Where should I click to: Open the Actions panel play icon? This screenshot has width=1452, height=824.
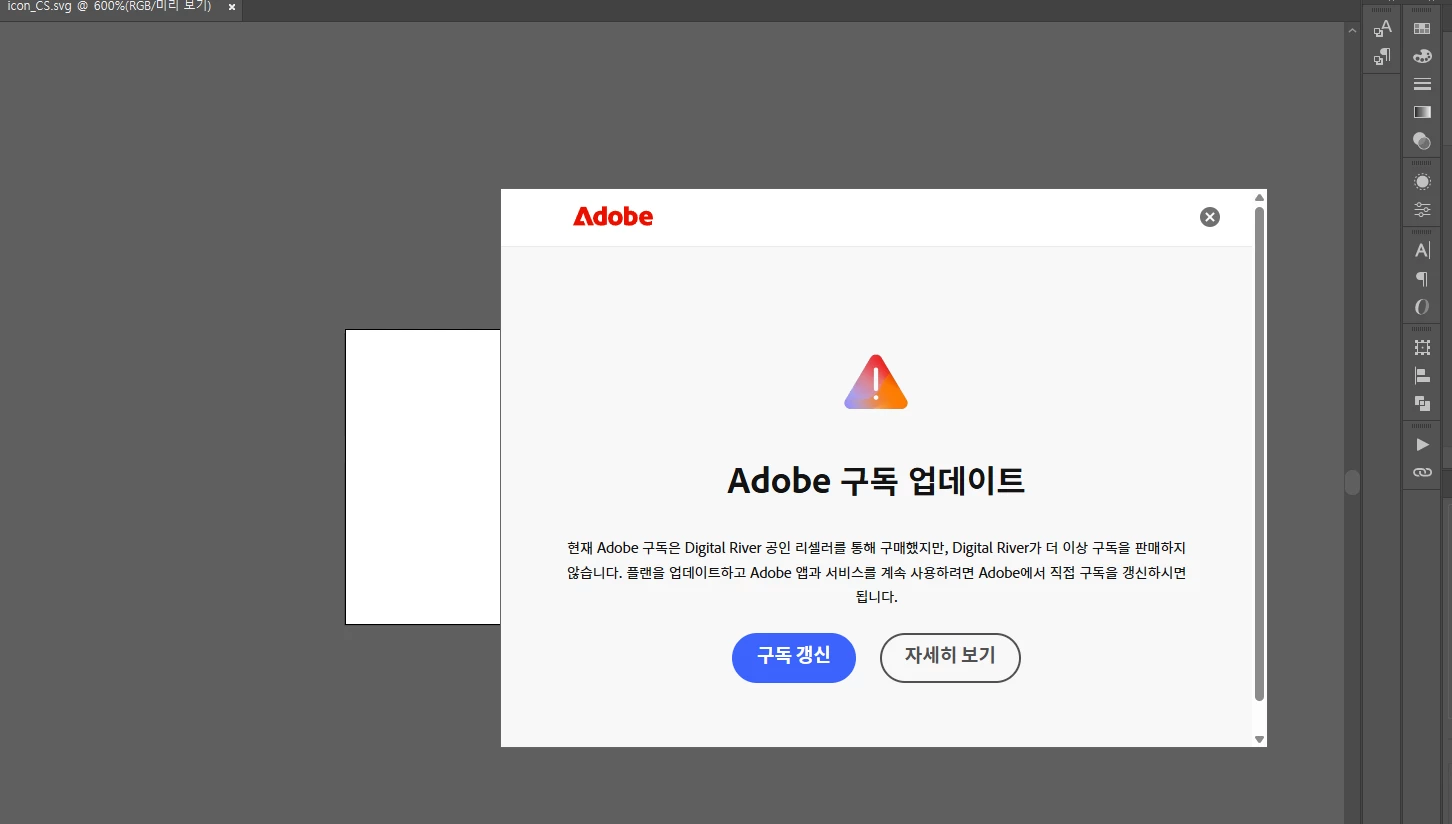click(x=1421, y=444)
